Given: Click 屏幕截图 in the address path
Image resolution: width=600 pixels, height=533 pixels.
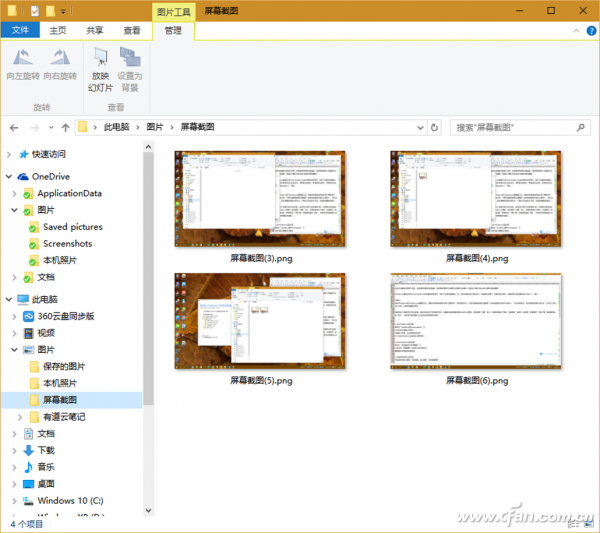Looking at the screenshot, I should (197, 127).
